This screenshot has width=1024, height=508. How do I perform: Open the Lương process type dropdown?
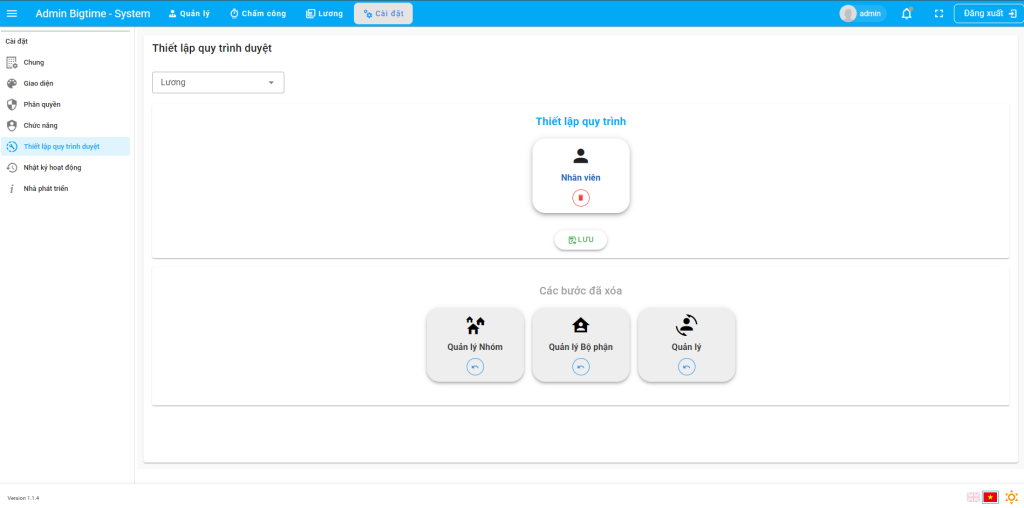pos(218,82)
